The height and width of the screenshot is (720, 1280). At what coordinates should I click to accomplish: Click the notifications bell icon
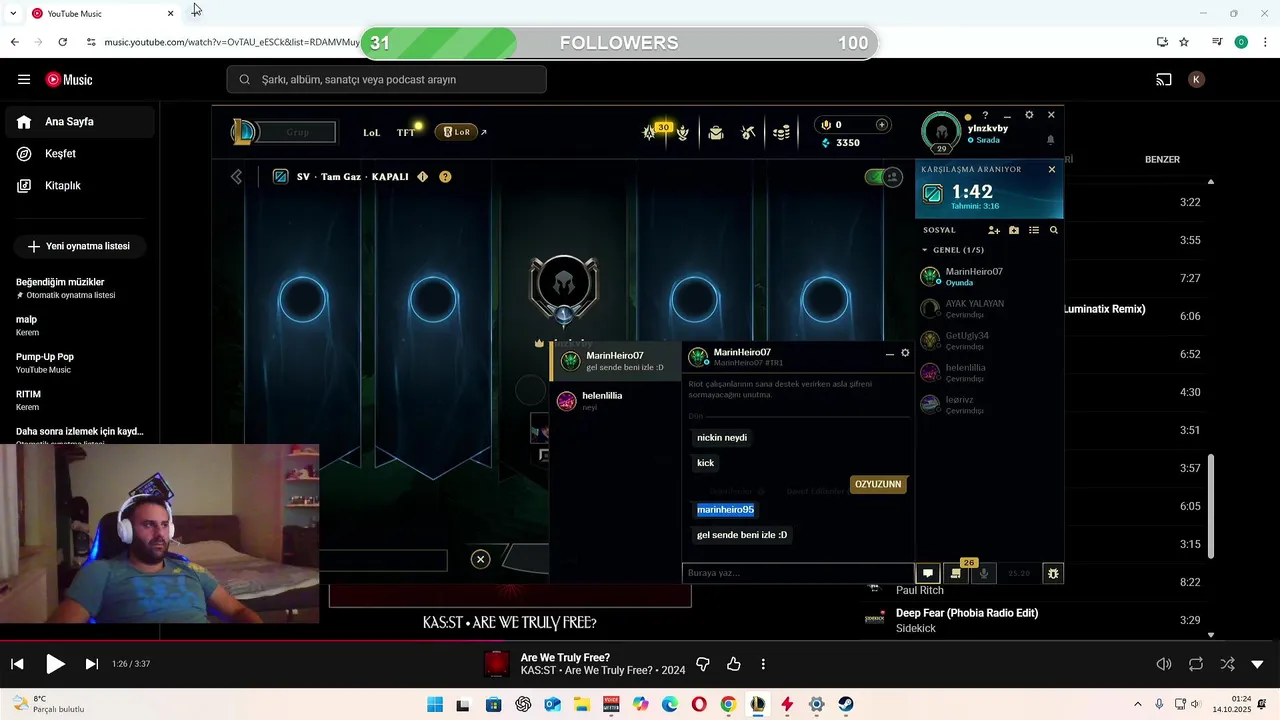coord(1050,140)
